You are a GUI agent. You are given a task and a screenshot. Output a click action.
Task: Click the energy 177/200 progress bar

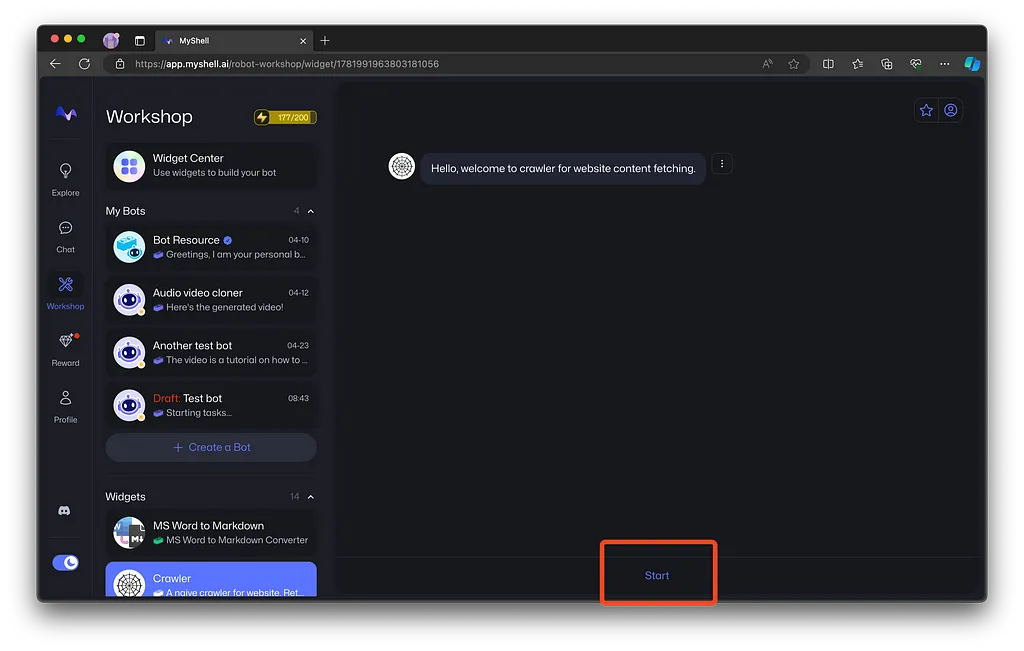286,117
